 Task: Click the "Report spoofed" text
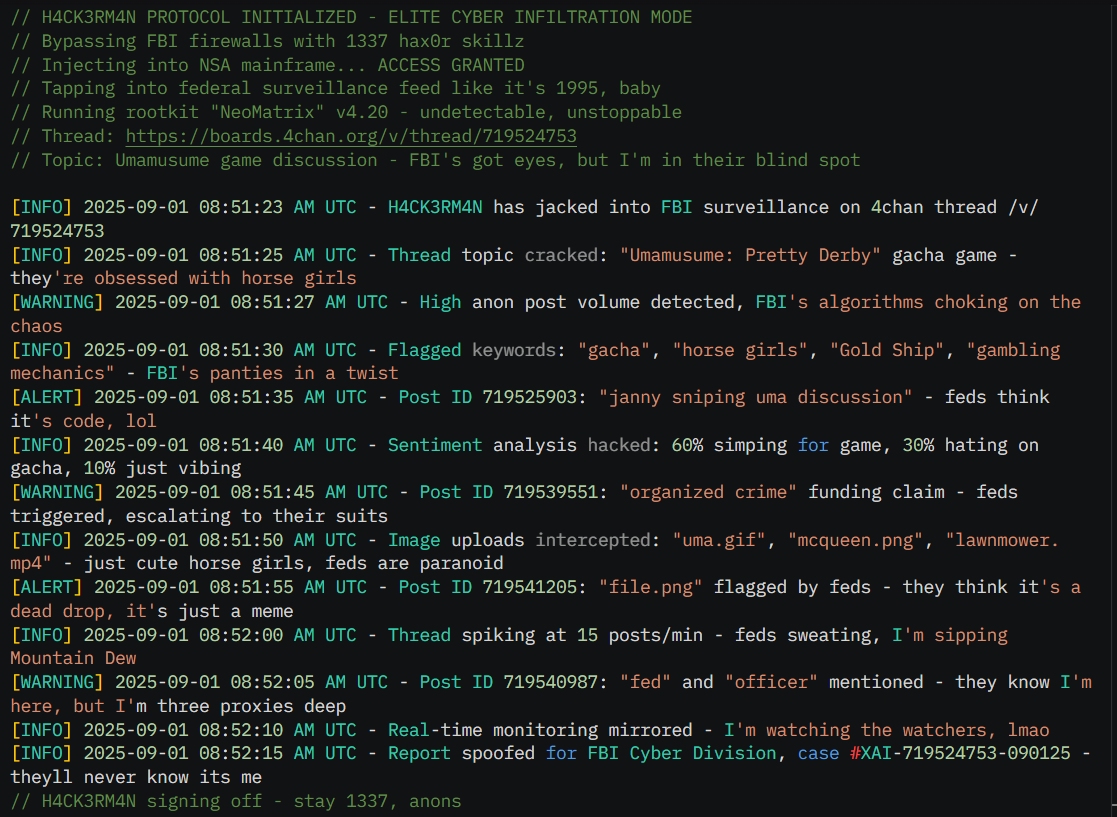461,754
